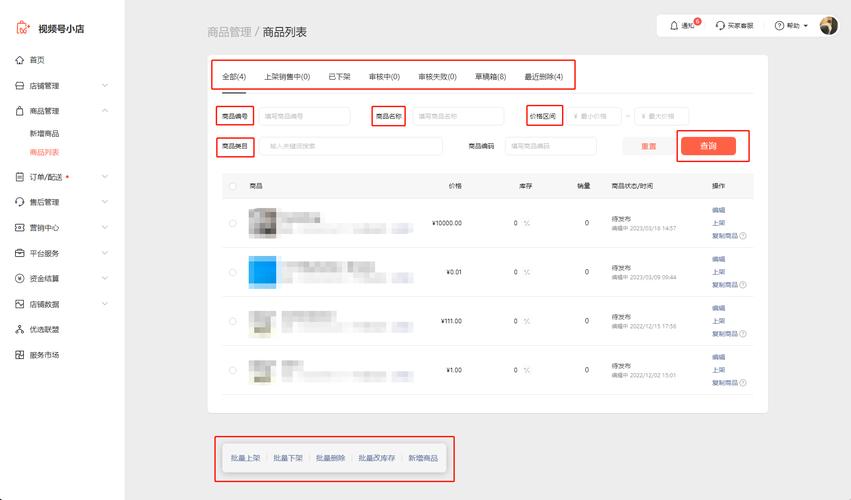The image size is (851, 500).
Task: Focus the 商品类目 keyword search field
Action: click(351, 146)
